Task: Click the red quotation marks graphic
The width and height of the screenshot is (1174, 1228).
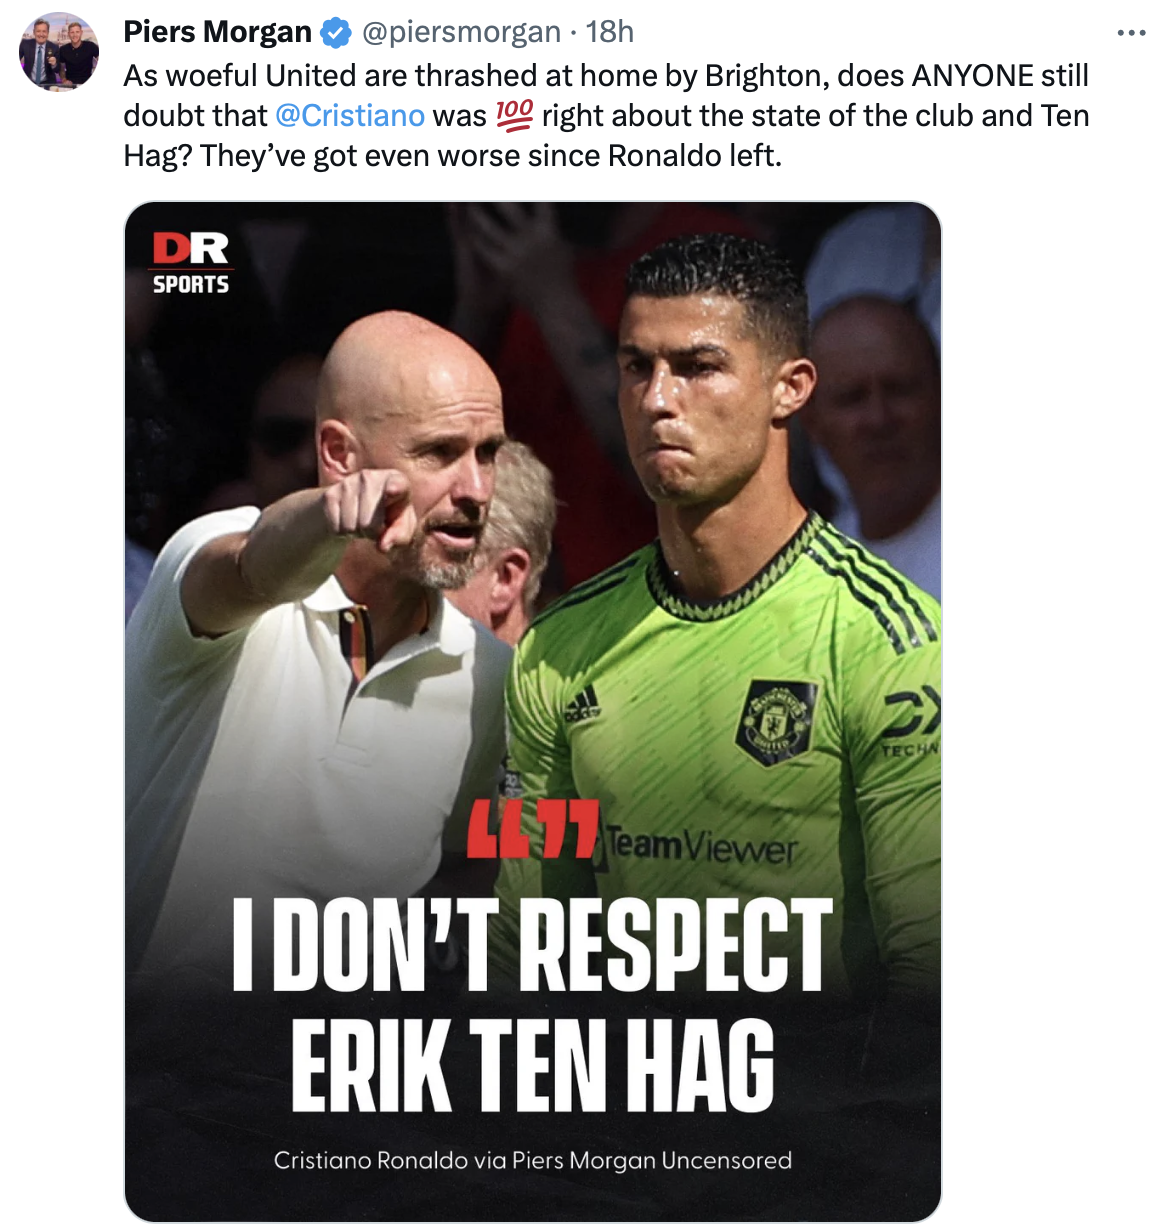Action: point(533,829)
